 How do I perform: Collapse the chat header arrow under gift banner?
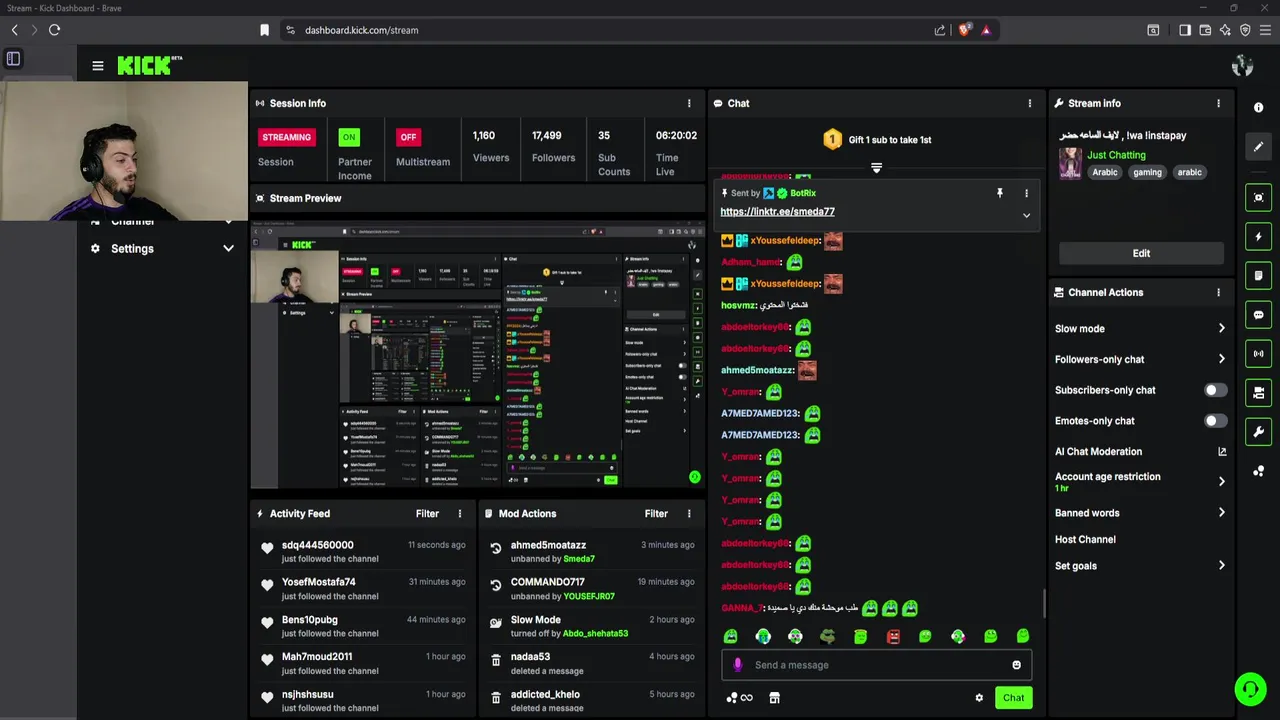(x=876, y=168)
